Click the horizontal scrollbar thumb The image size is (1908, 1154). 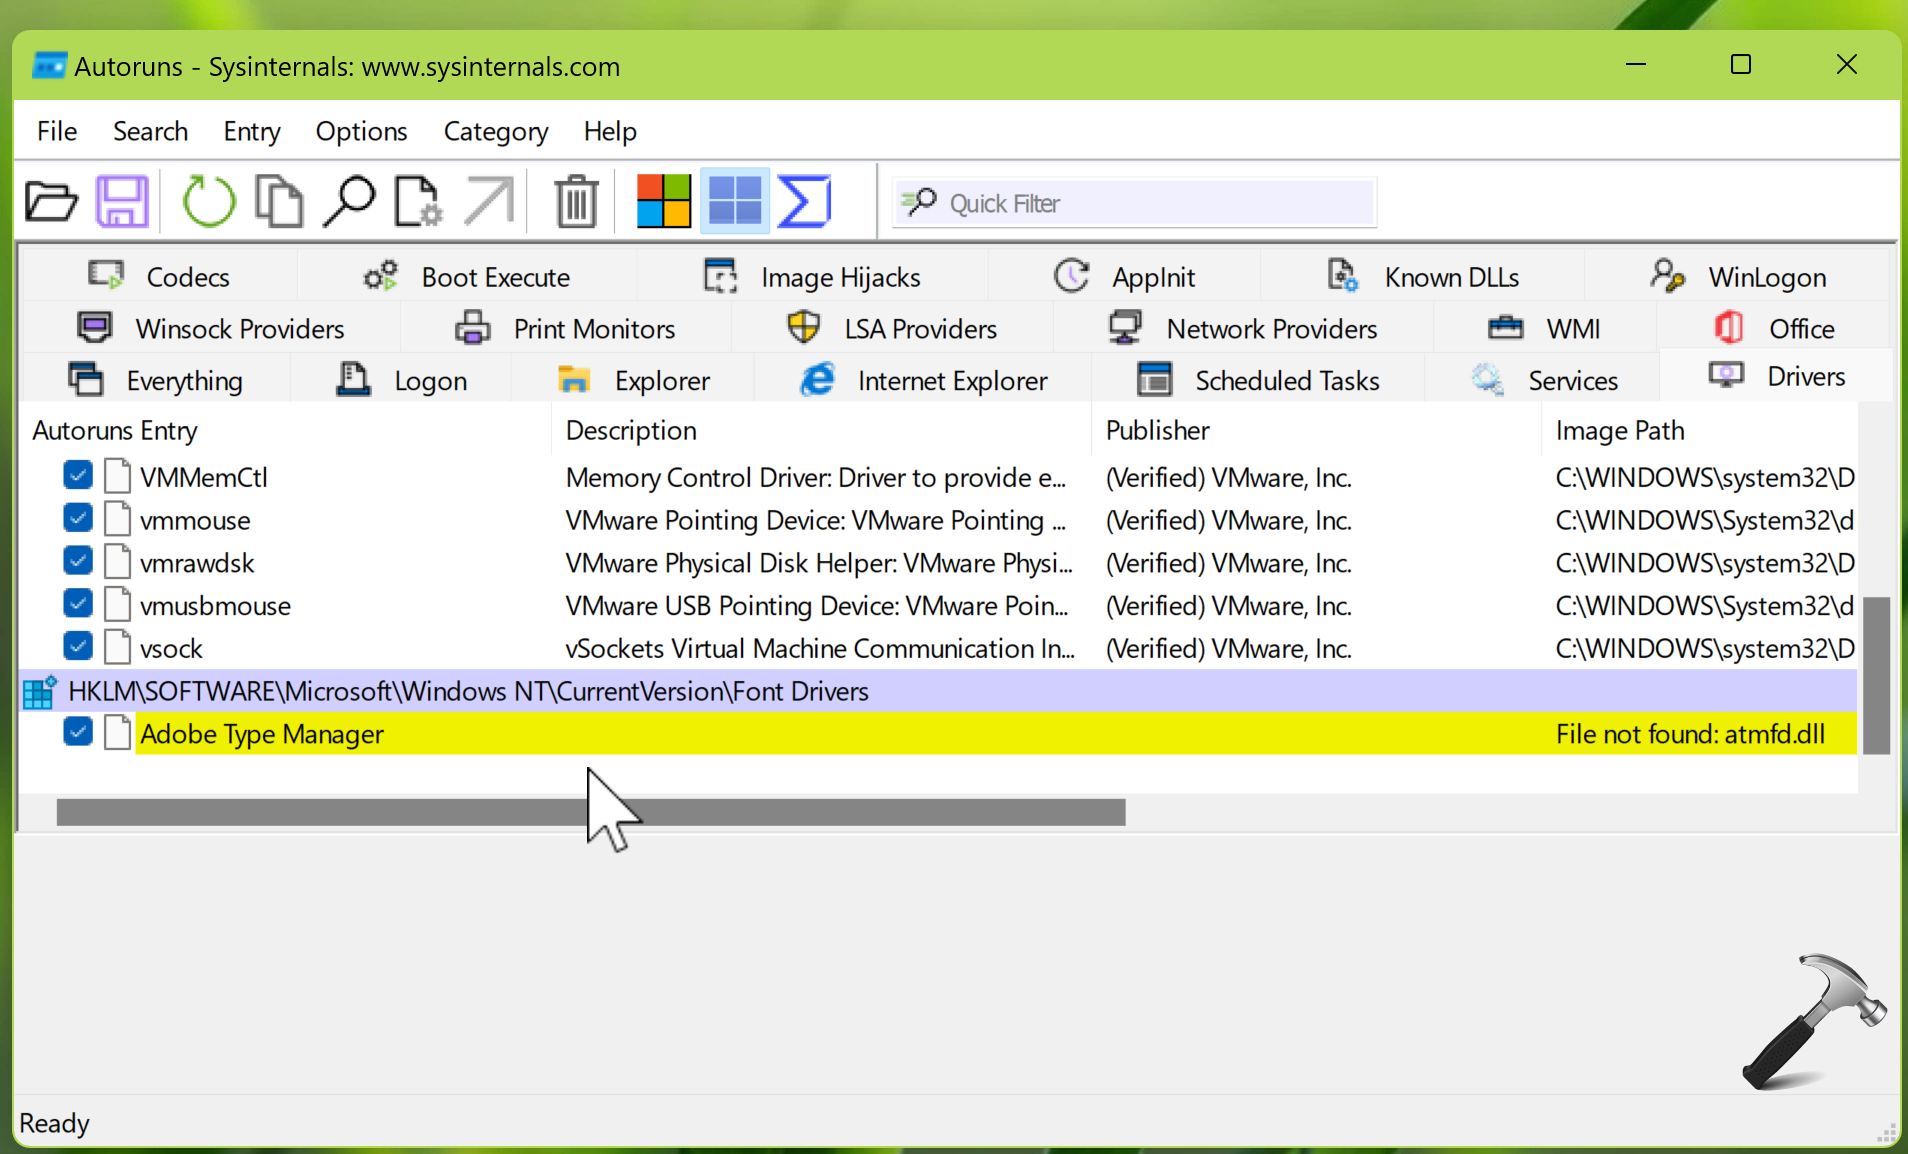(x=590, y=812)
